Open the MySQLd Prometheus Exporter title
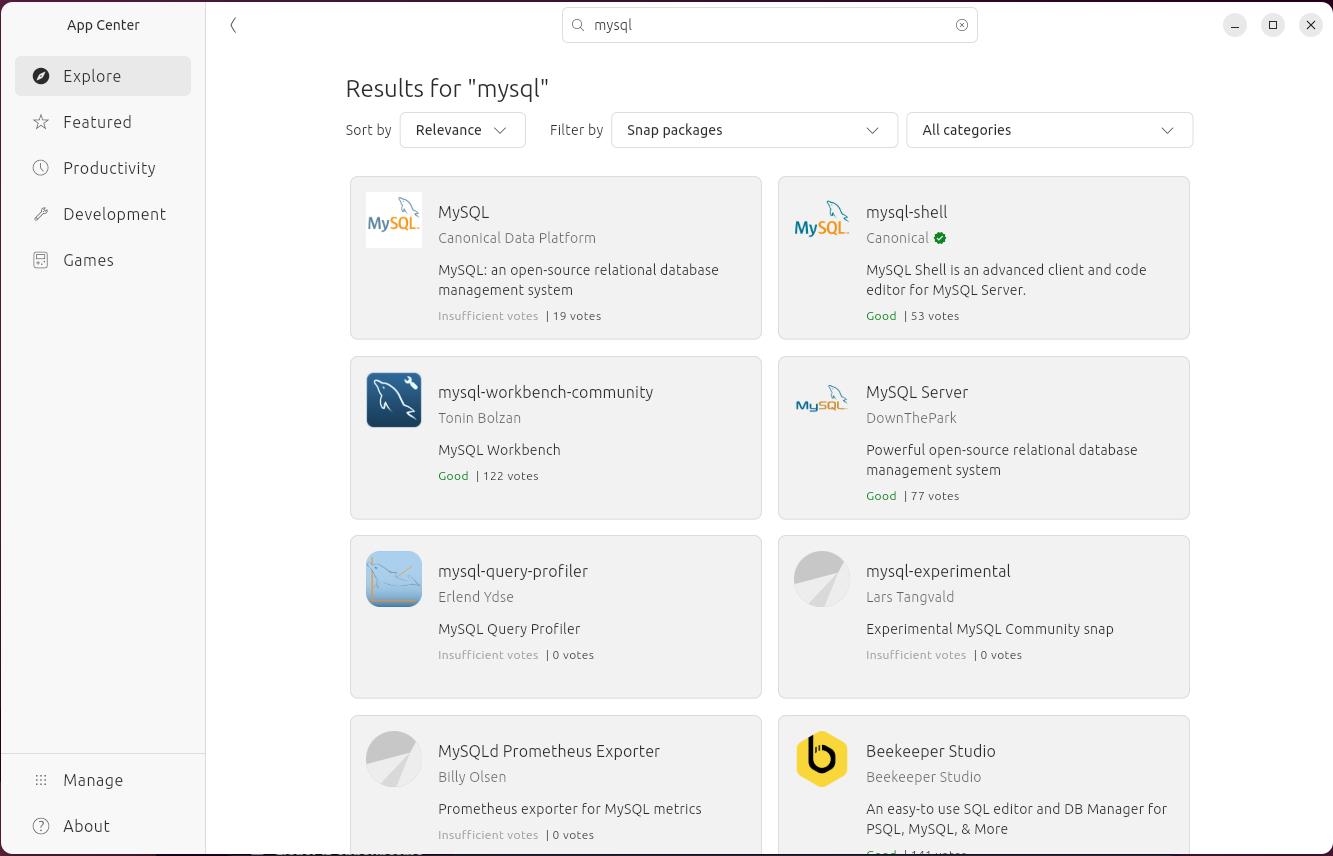Screen dimensions: 1333x856 coord(549,751)
